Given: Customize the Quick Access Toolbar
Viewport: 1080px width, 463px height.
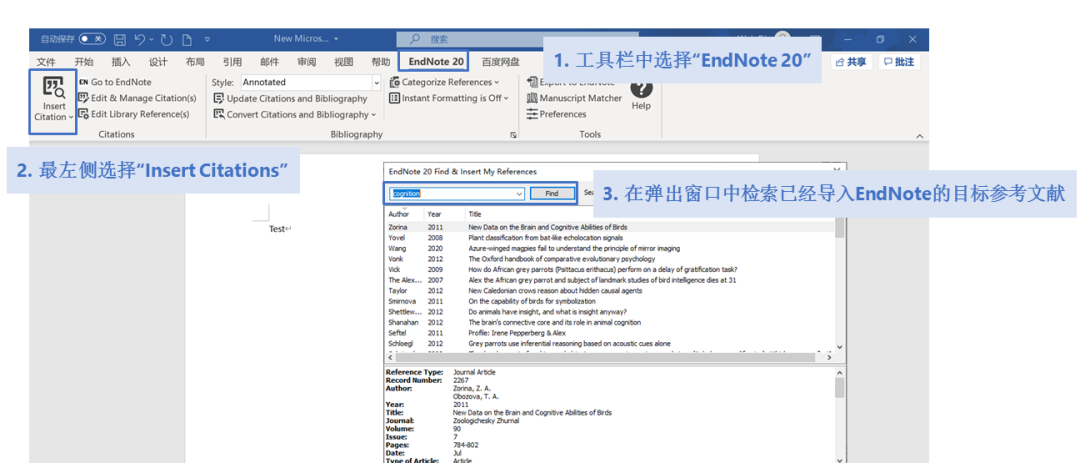Looking at the screenshot, I should [207, 39].
